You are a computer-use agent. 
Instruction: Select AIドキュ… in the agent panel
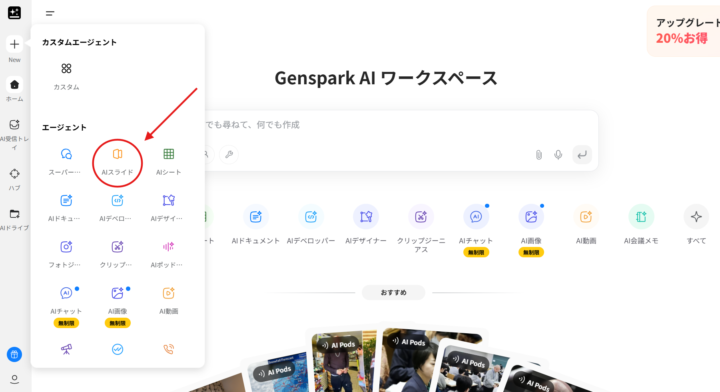coord(65,208)
